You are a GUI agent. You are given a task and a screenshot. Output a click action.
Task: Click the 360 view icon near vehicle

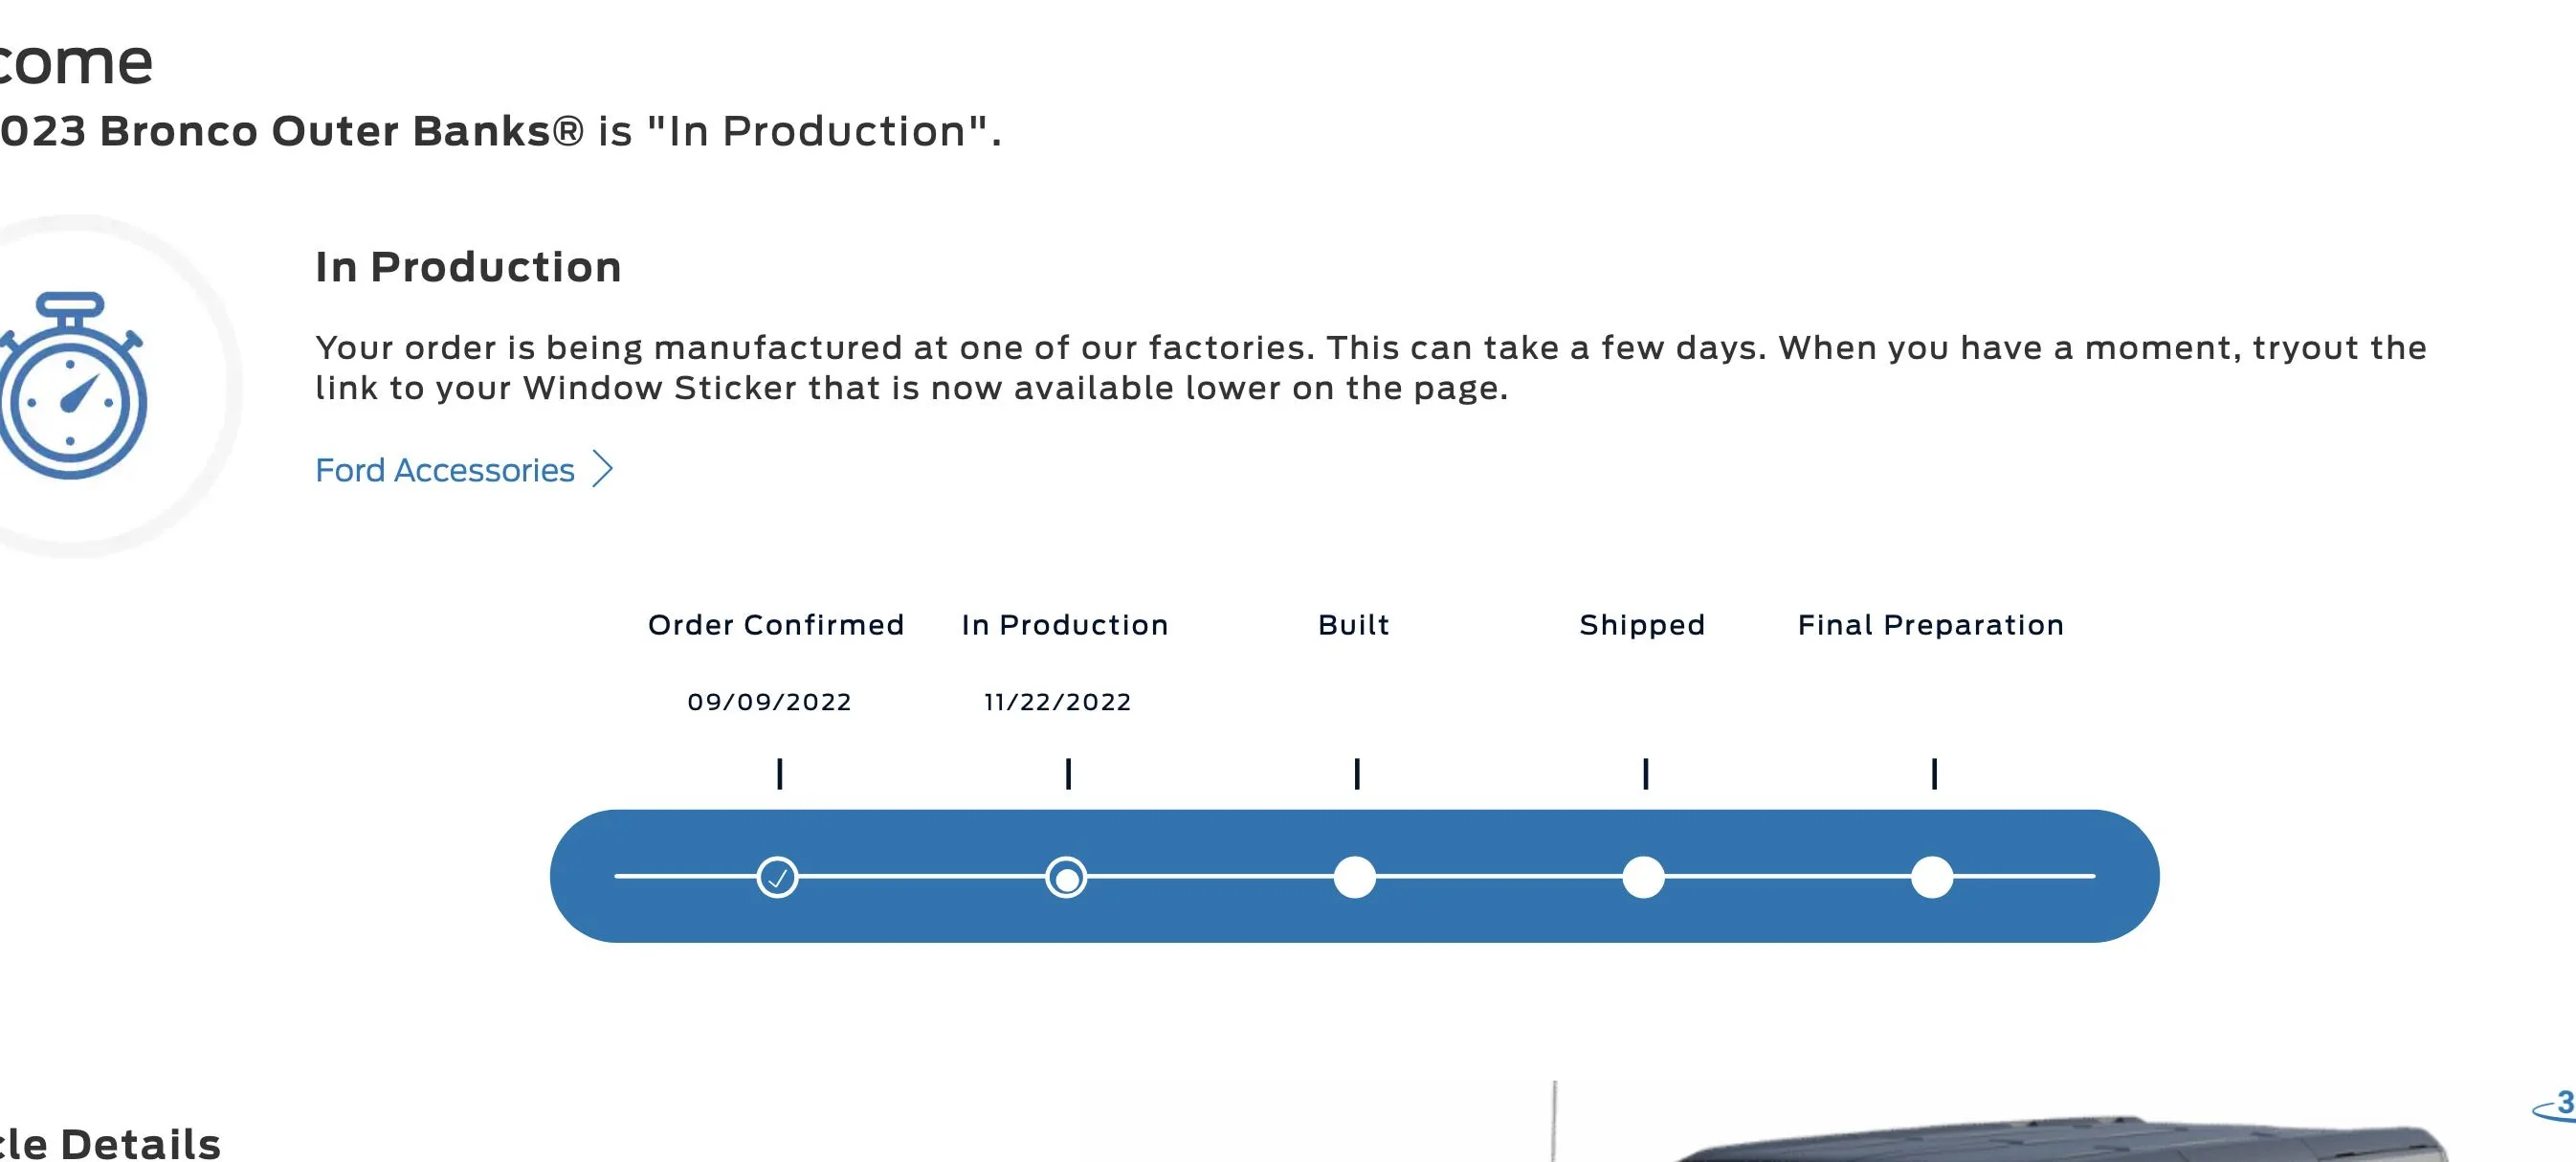click(2555, 1106)
